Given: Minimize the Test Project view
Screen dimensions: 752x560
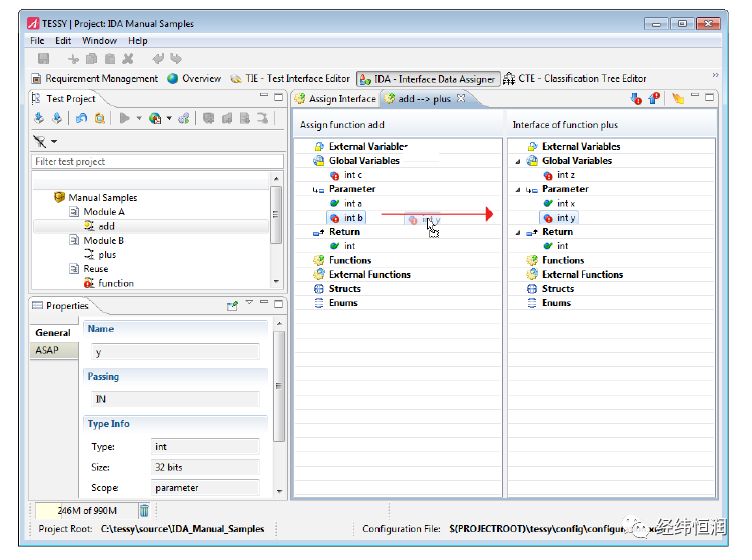Looking at the screenshot, I should pos(264,96).
